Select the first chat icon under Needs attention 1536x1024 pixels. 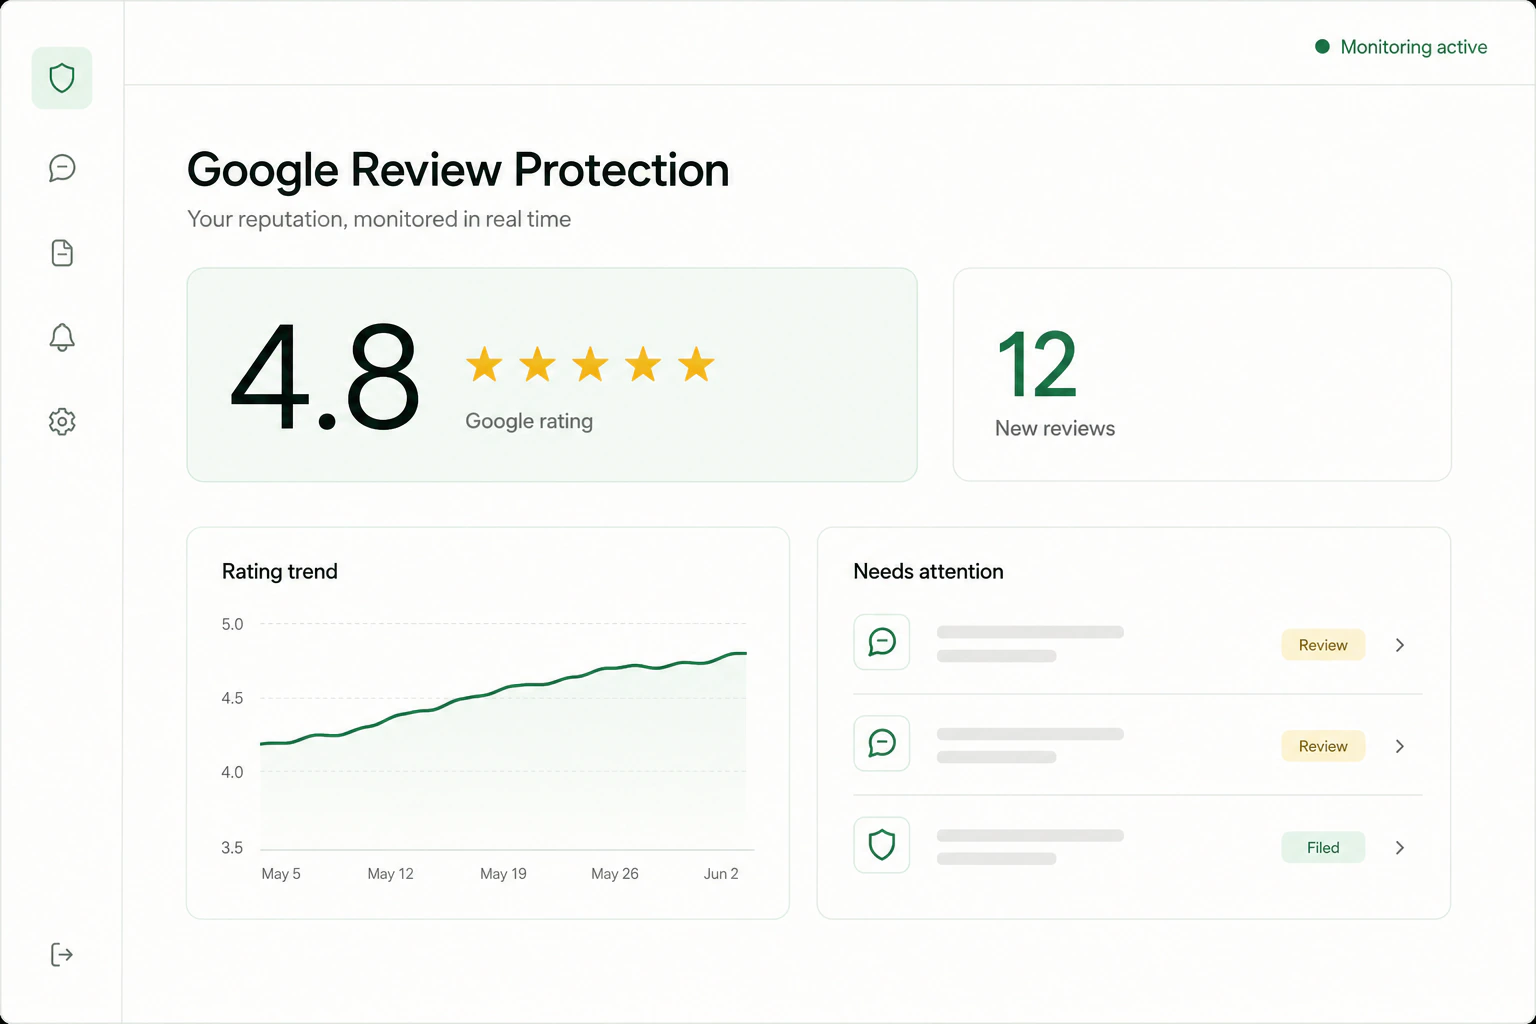[x=882, y=642]
